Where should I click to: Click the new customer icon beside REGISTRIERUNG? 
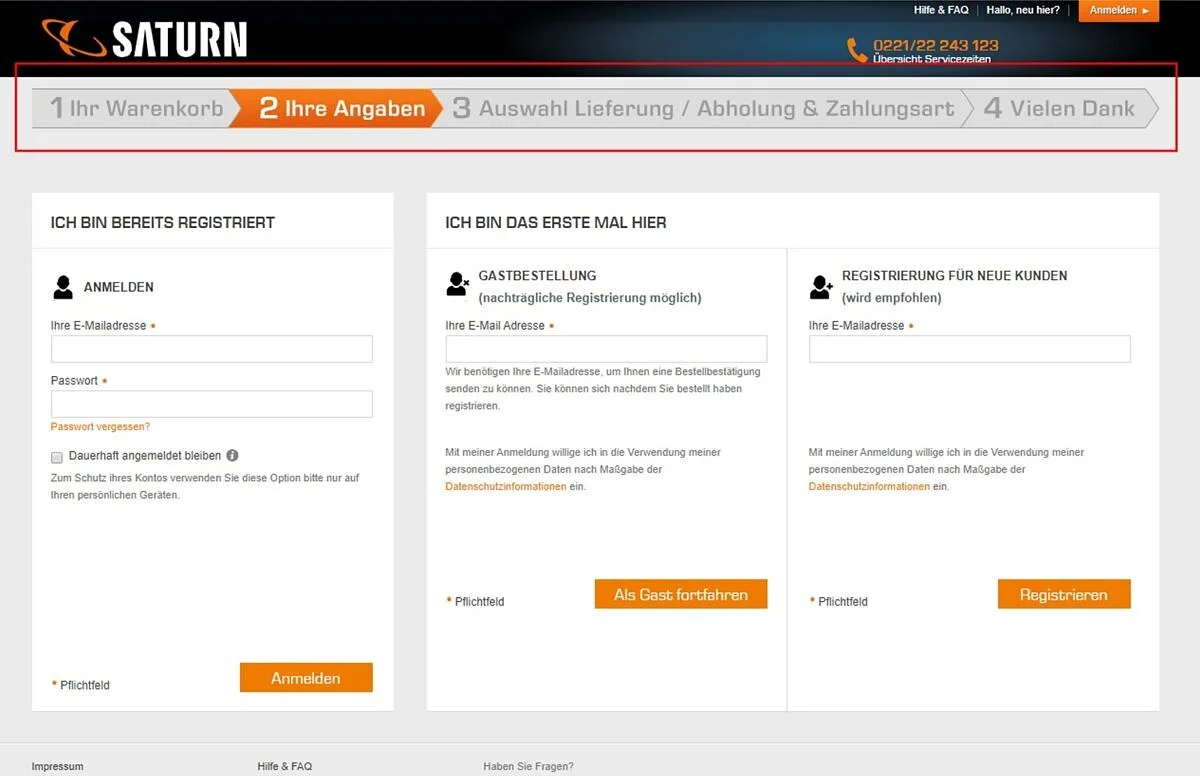(x=821, y=287)
